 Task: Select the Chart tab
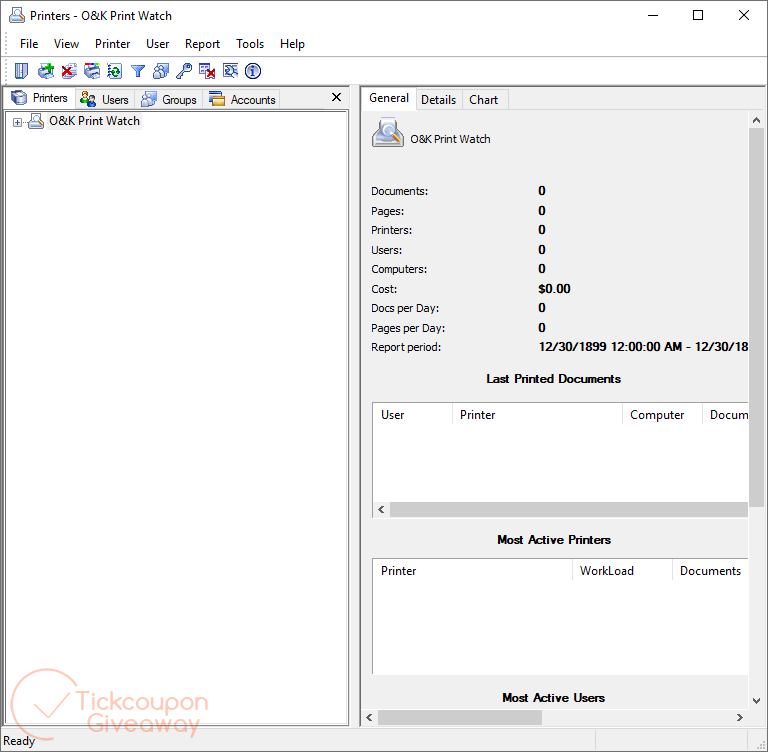click(x=483, y=99)
